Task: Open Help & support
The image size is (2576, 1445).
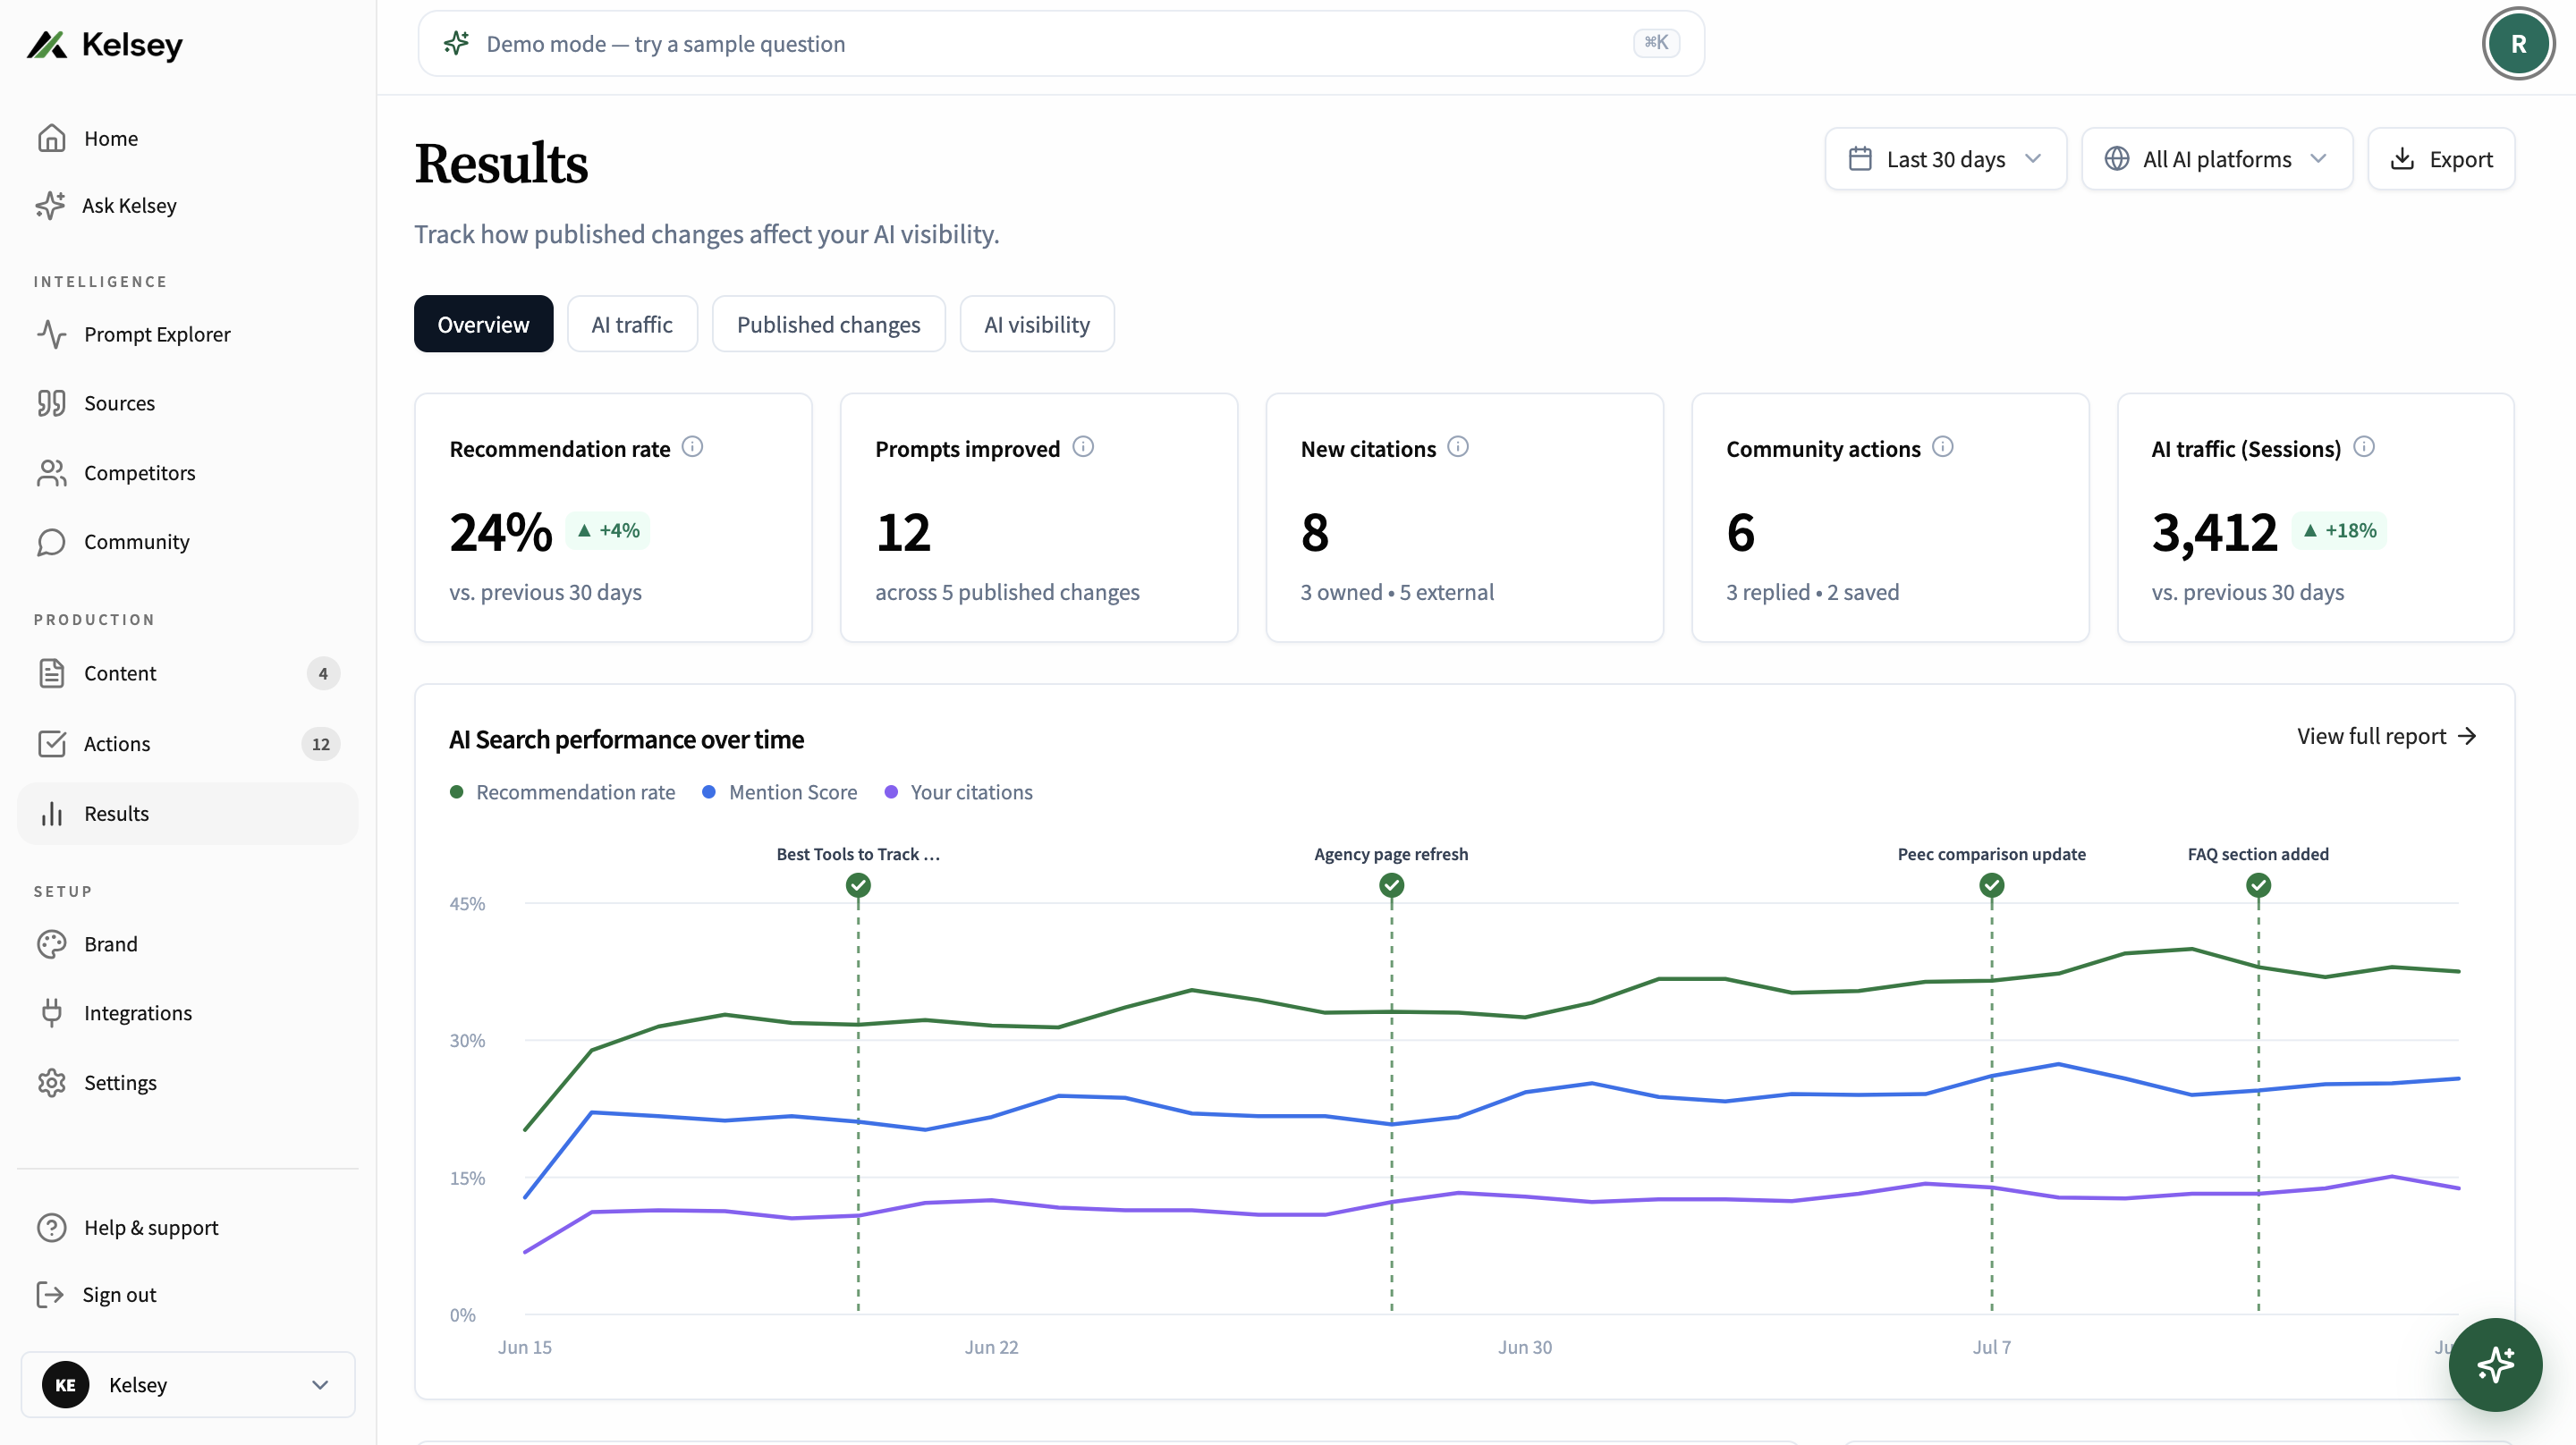Action: click(188, 1227)
